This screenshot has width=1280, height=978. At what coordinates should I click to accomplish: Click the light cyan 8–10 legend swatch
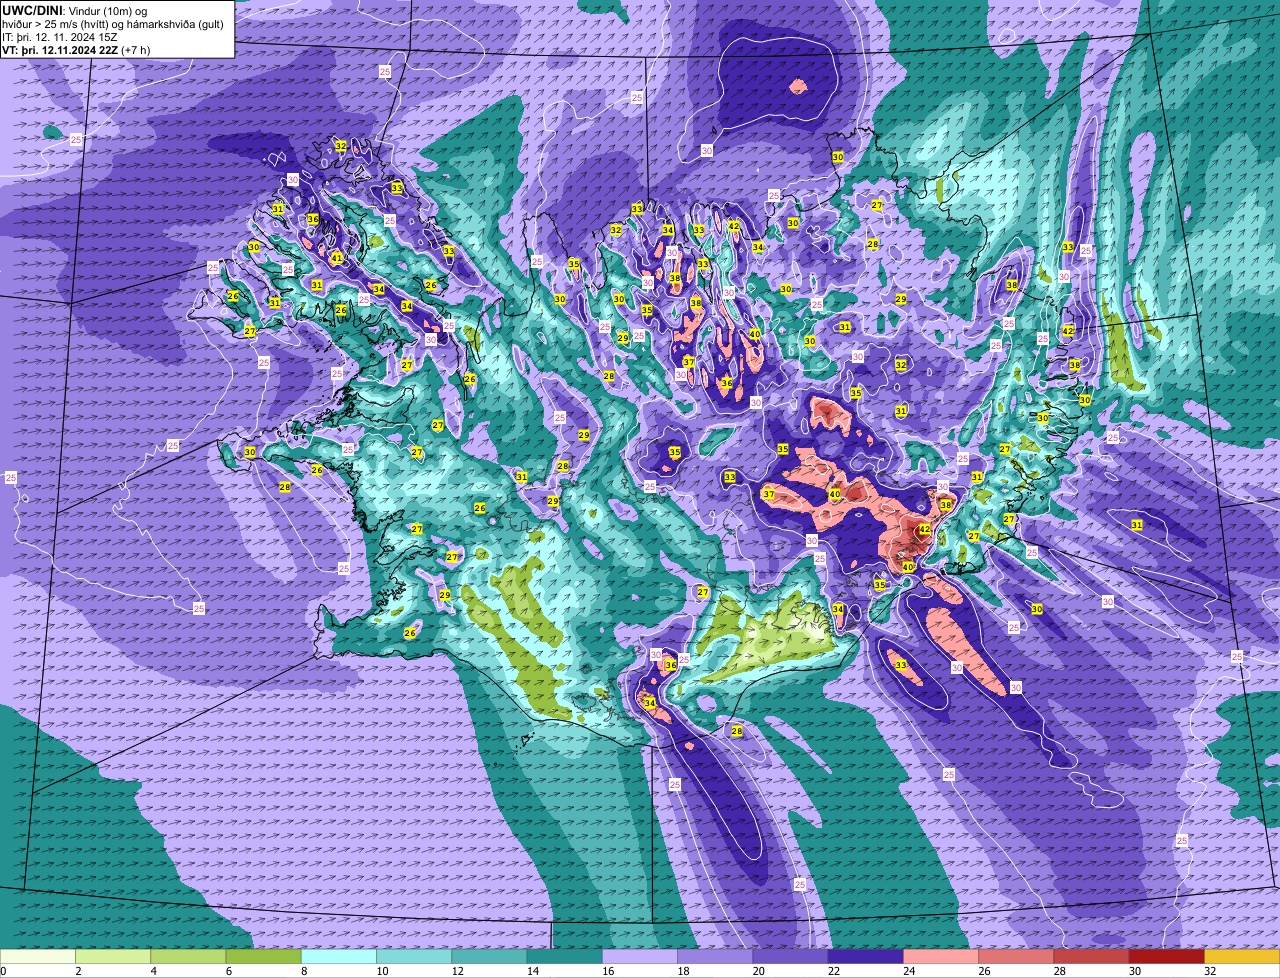[339, 957]
